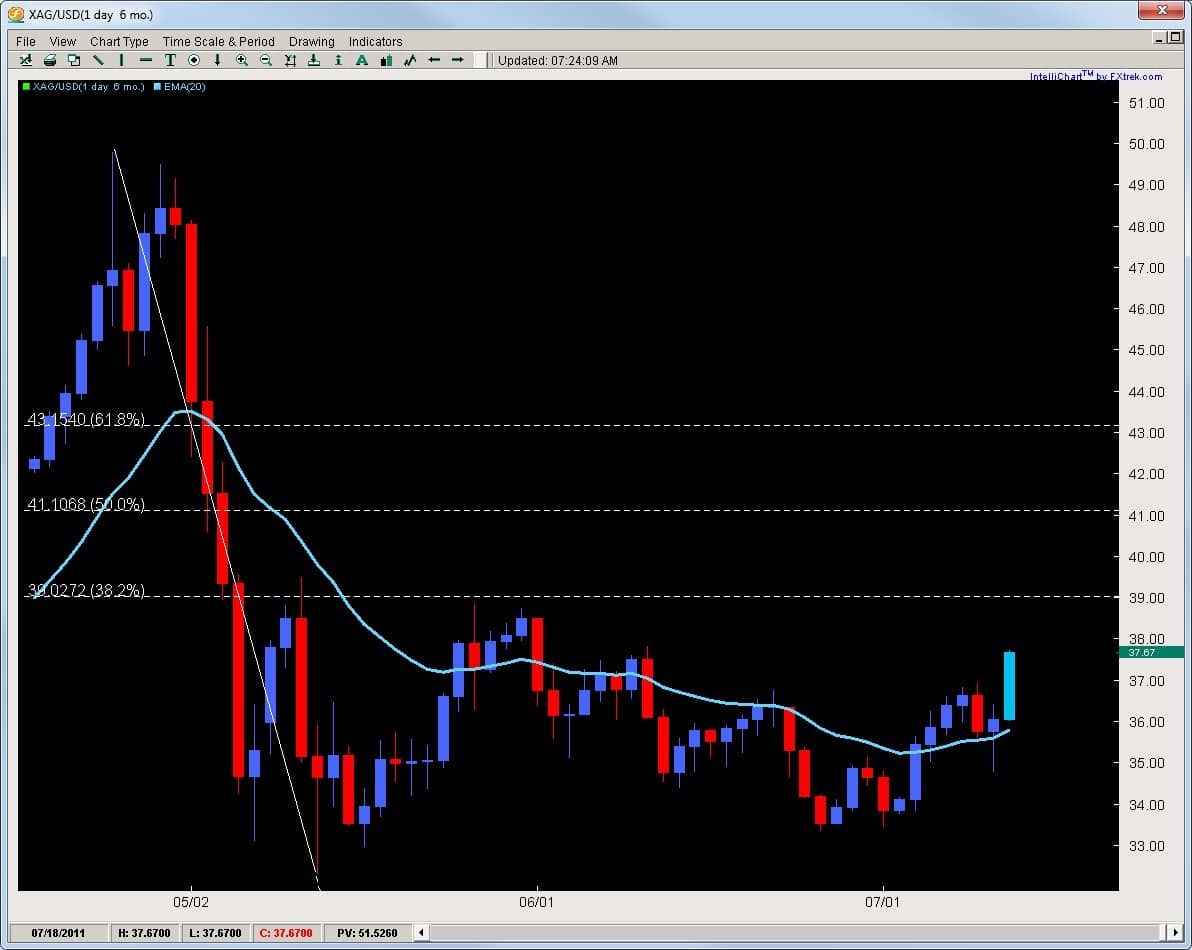The height and width of the screenshot is (950, 1192).
Task: Click the export chart data toolbar icon
Action: (x=26, y=60)
